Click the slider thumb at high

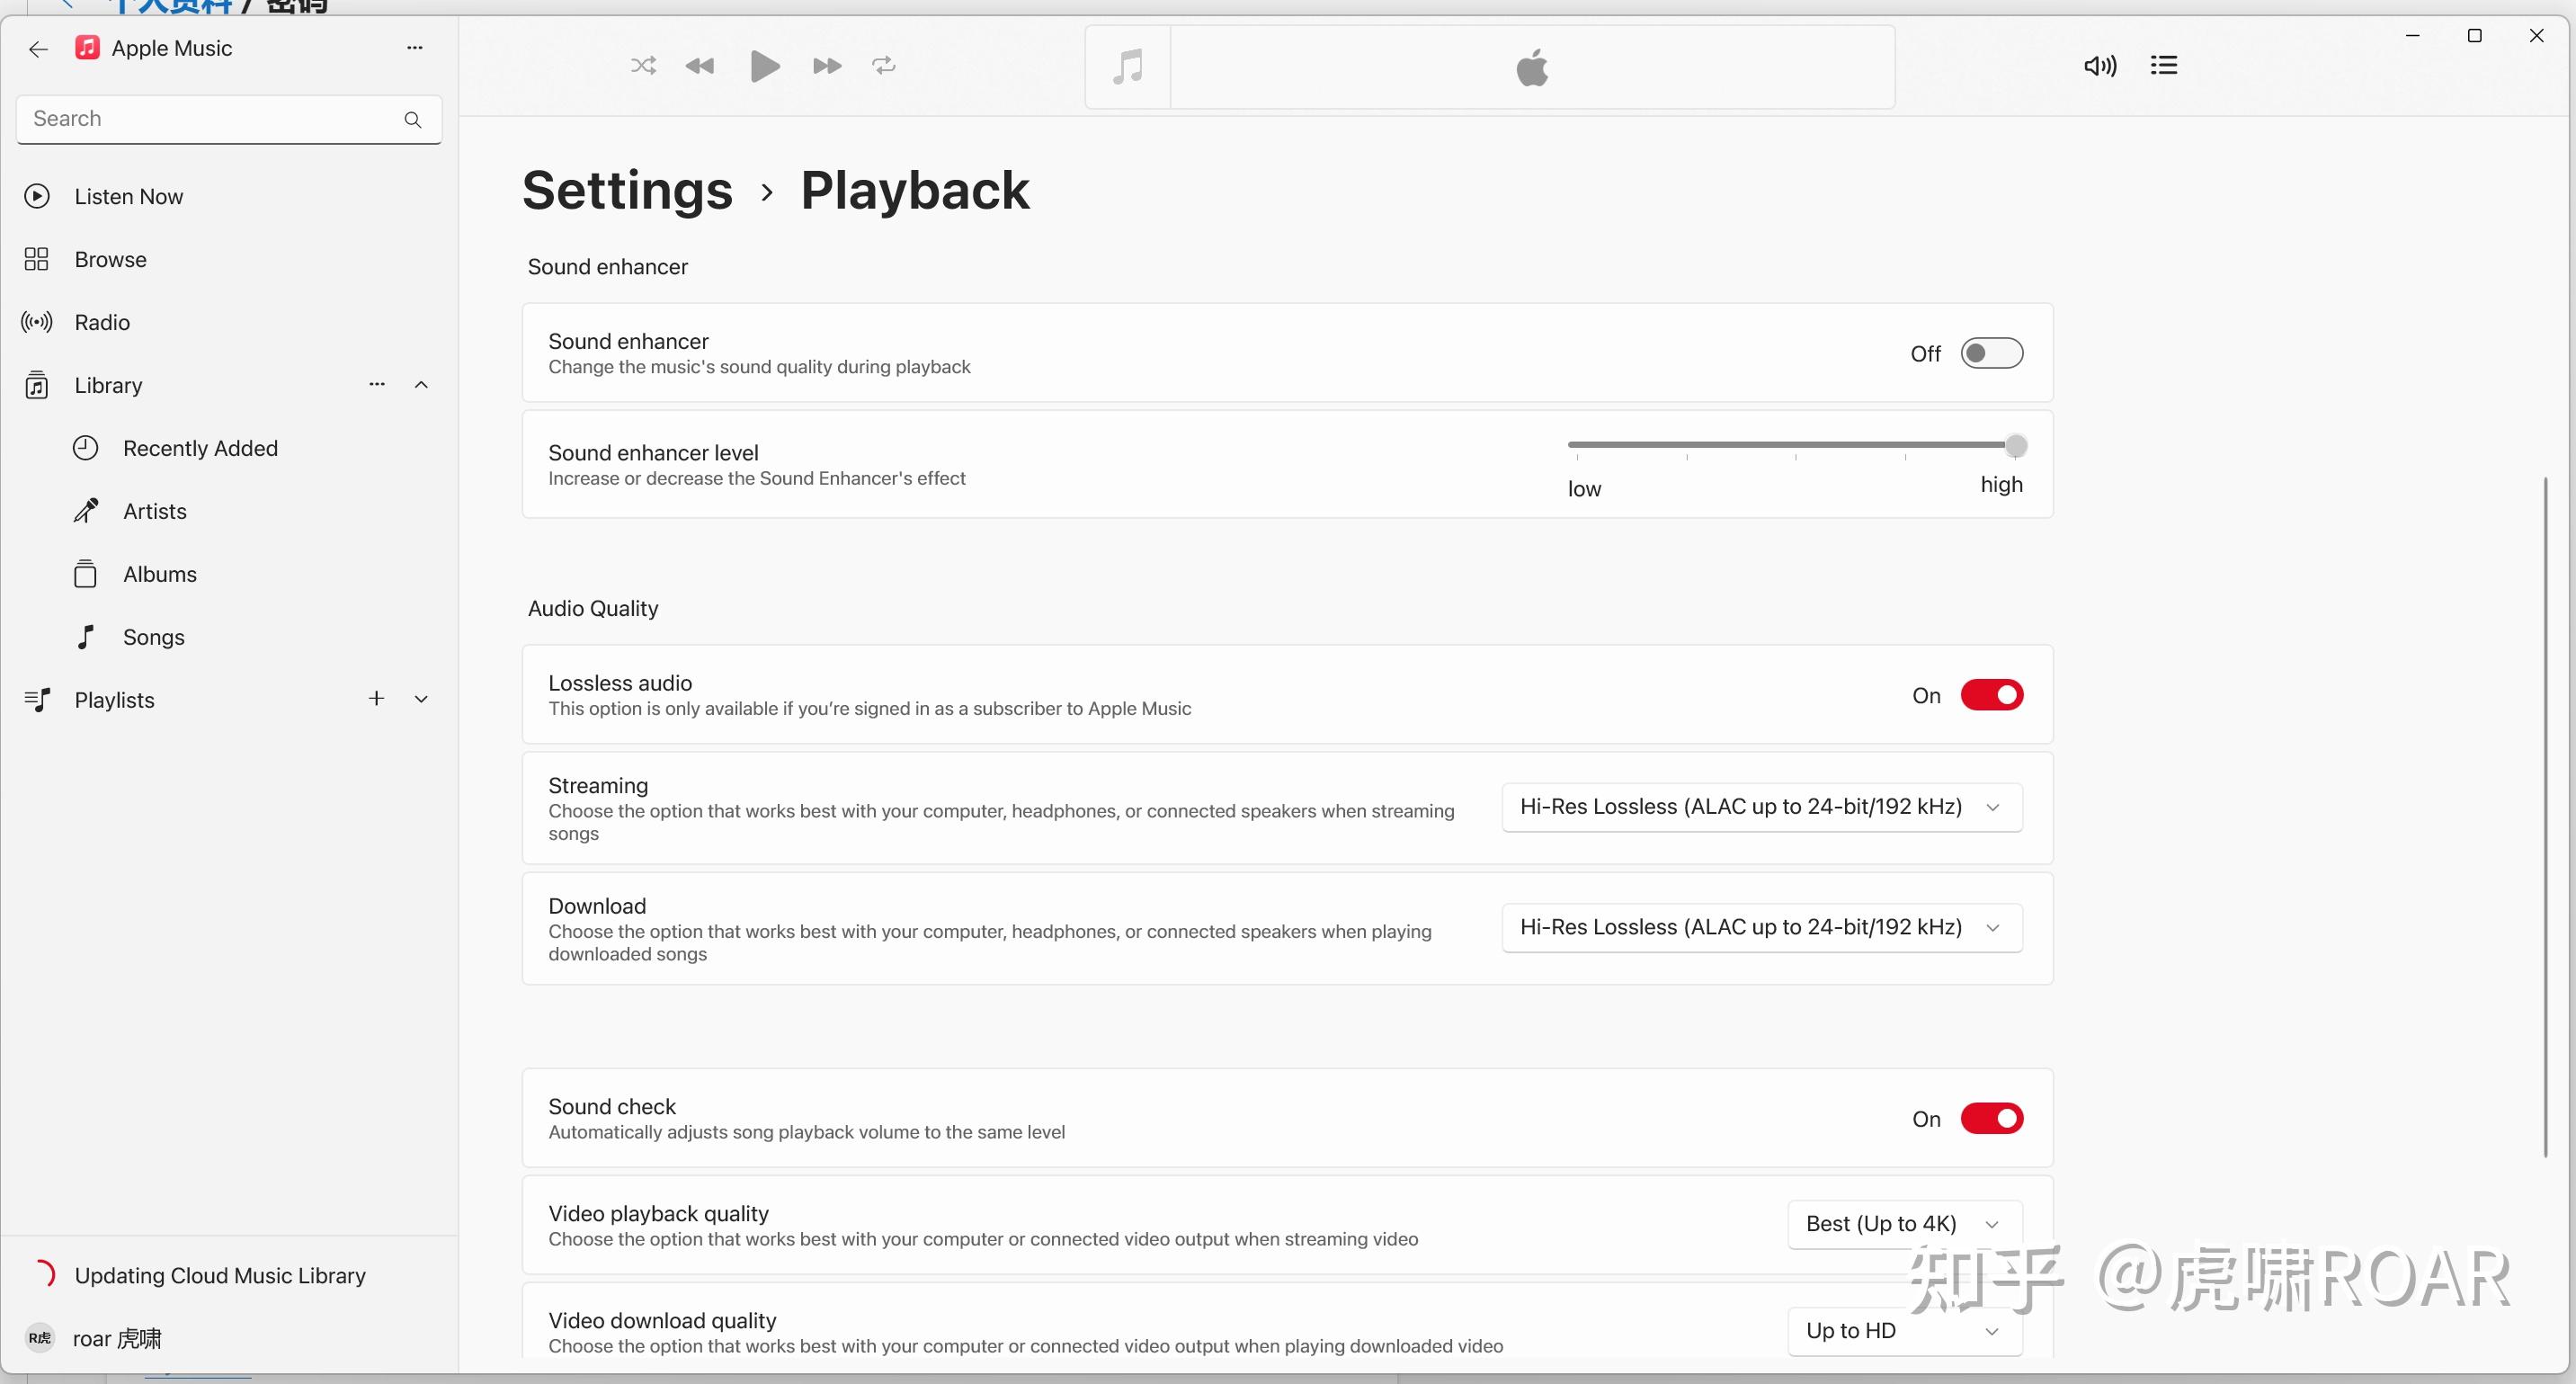click(x=2016, y=445)
